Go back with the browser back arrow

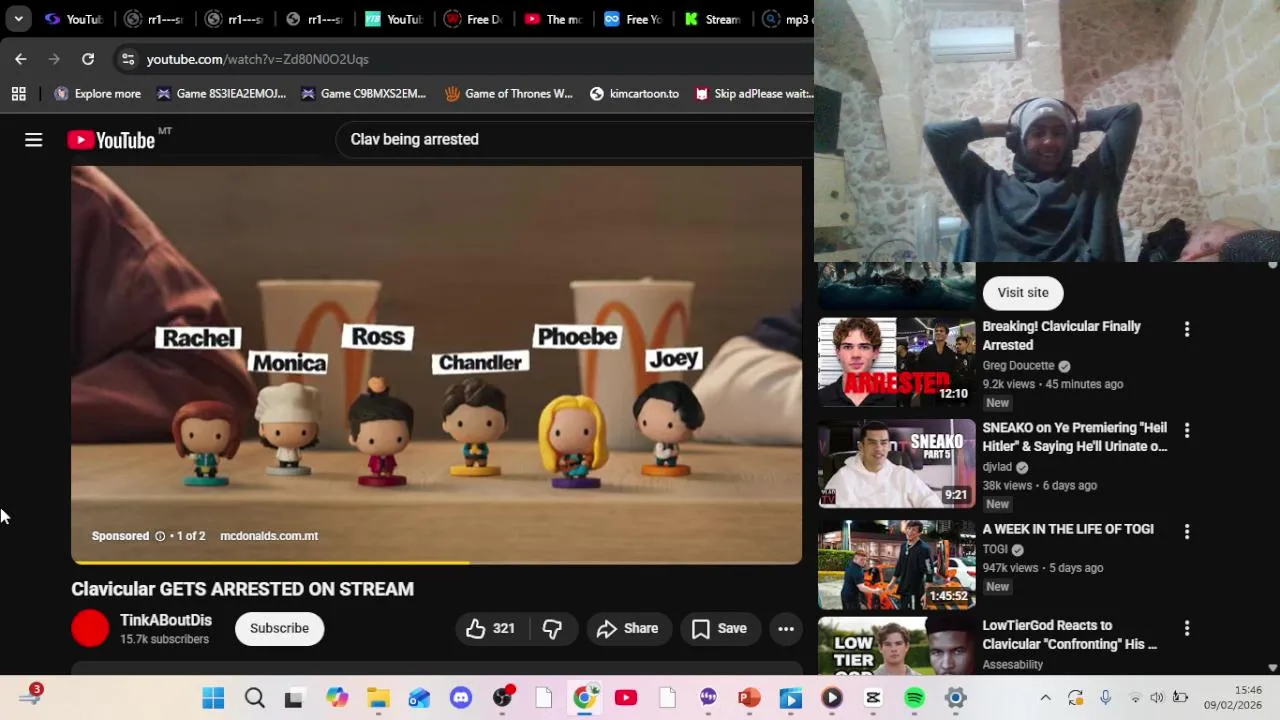pyautogui.click(x=21, y=59)
